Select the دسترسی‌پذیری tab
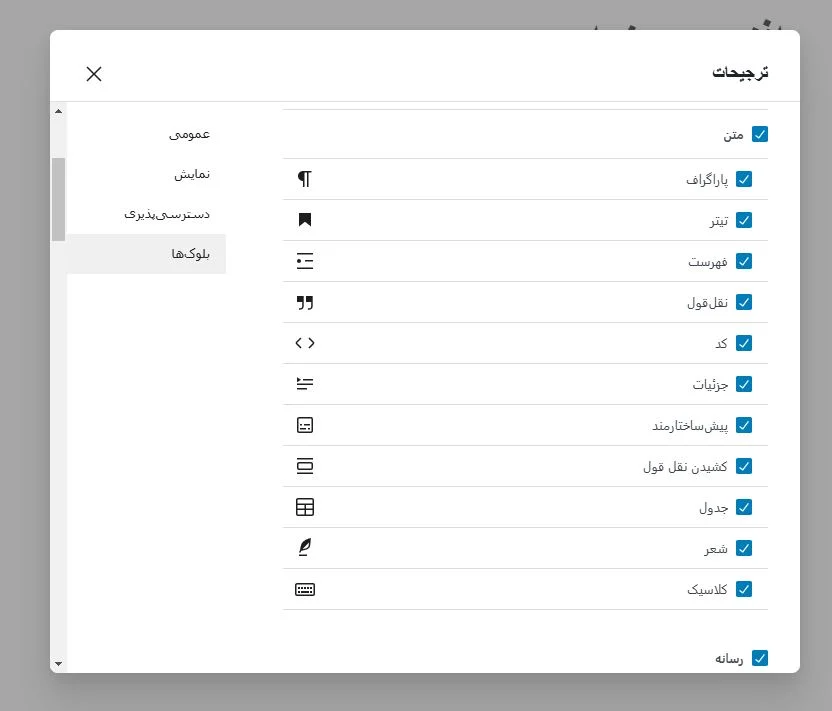Viewport: 832px width, 711px height. (167, 213)
